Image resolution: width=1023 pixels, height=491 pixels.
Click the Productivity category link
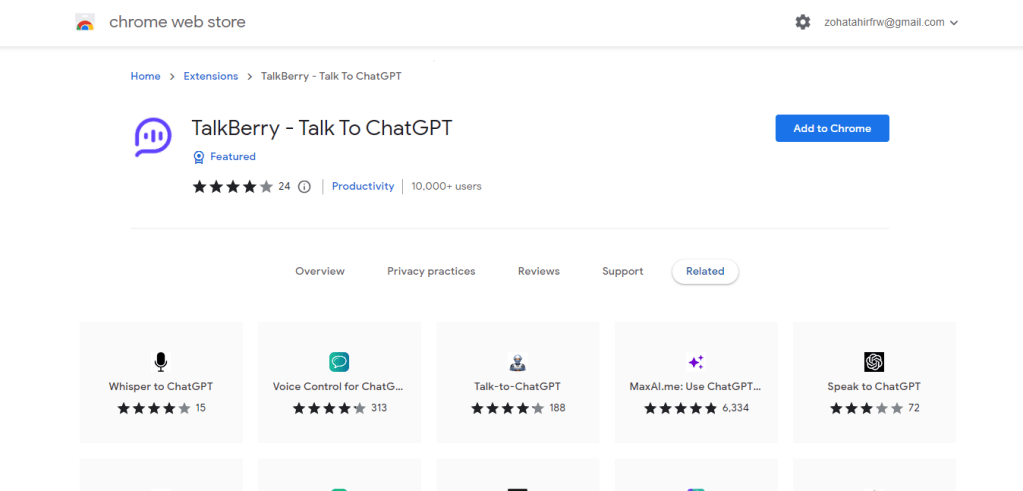coord(363,186)
